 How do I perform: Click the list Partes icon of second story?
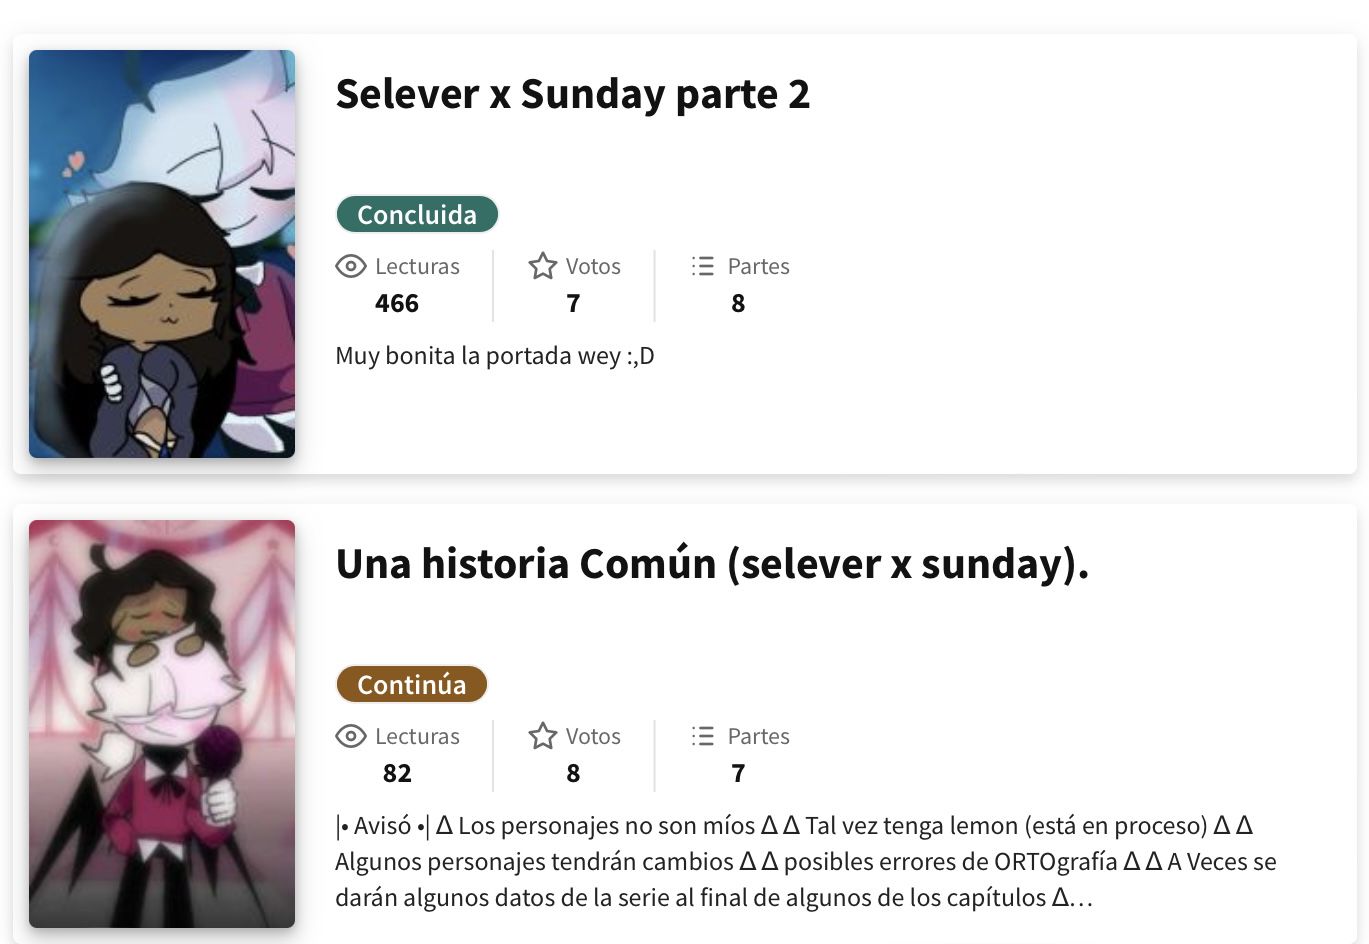[703, 736]
